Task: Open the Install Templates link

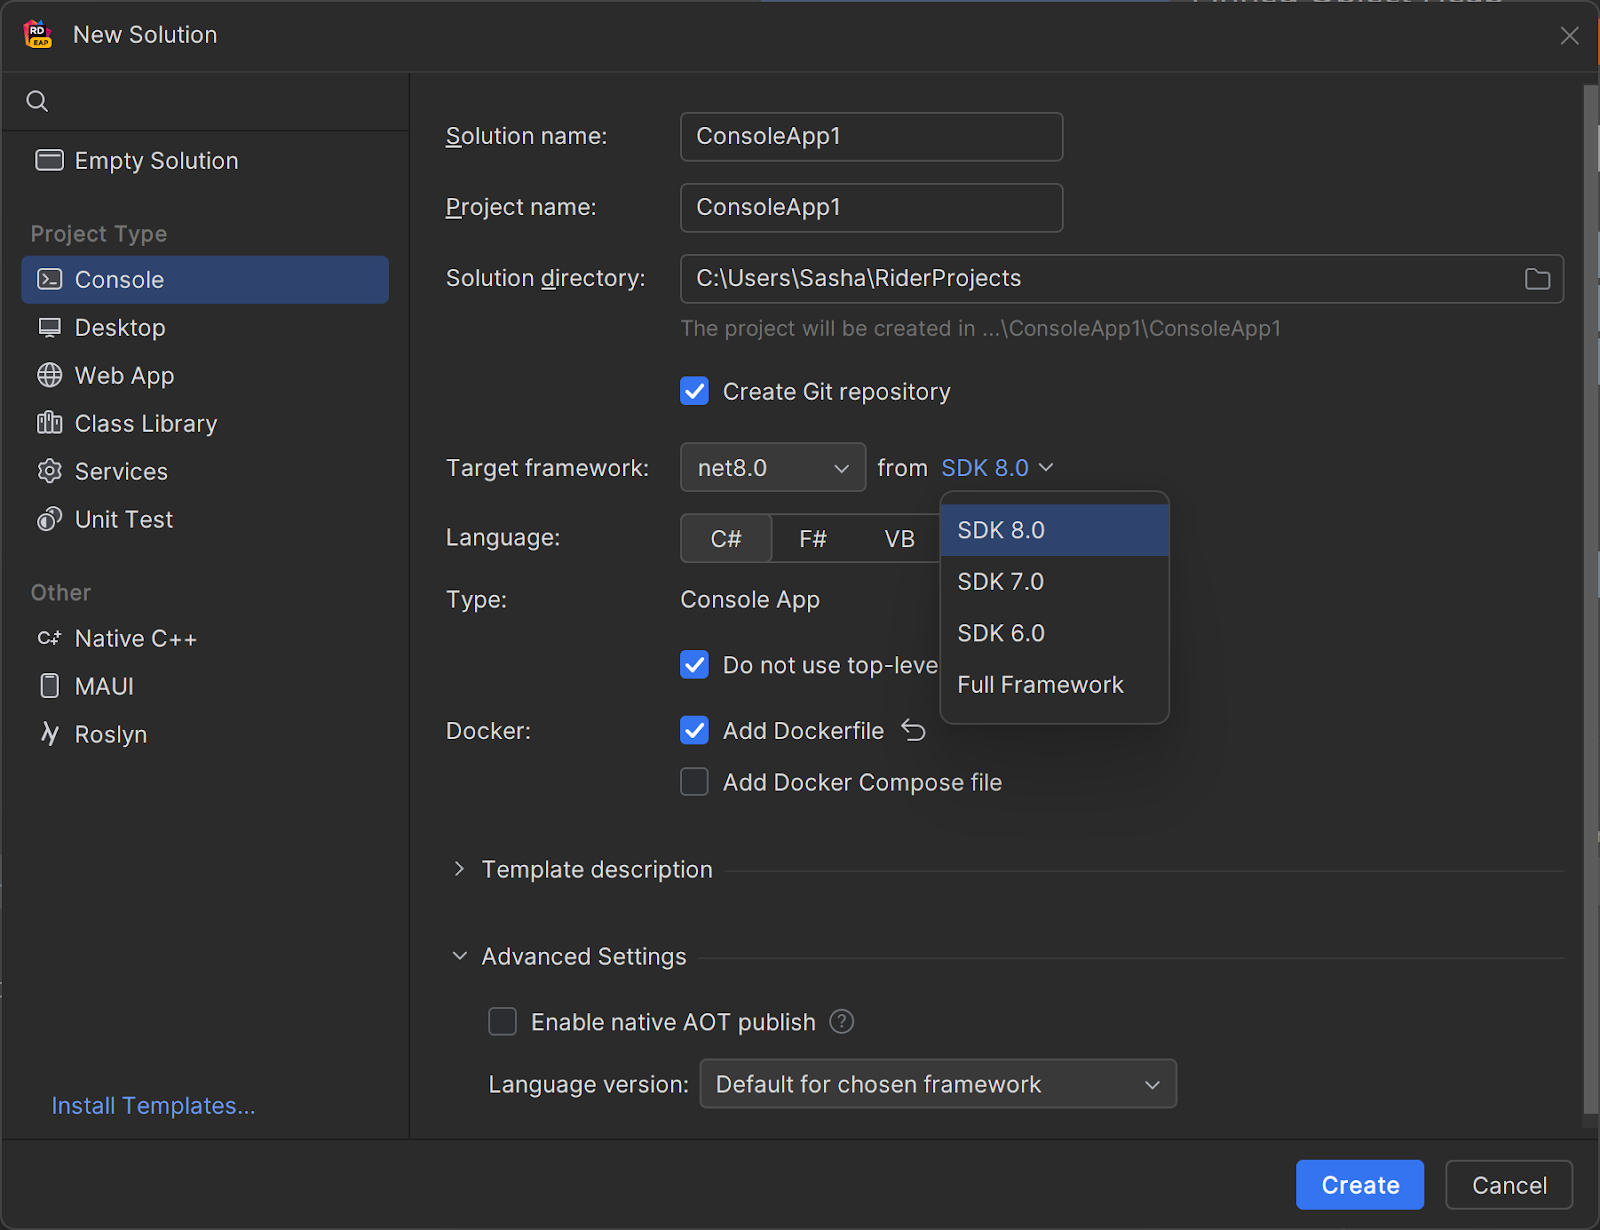Action: click(x=153, y=1105)
